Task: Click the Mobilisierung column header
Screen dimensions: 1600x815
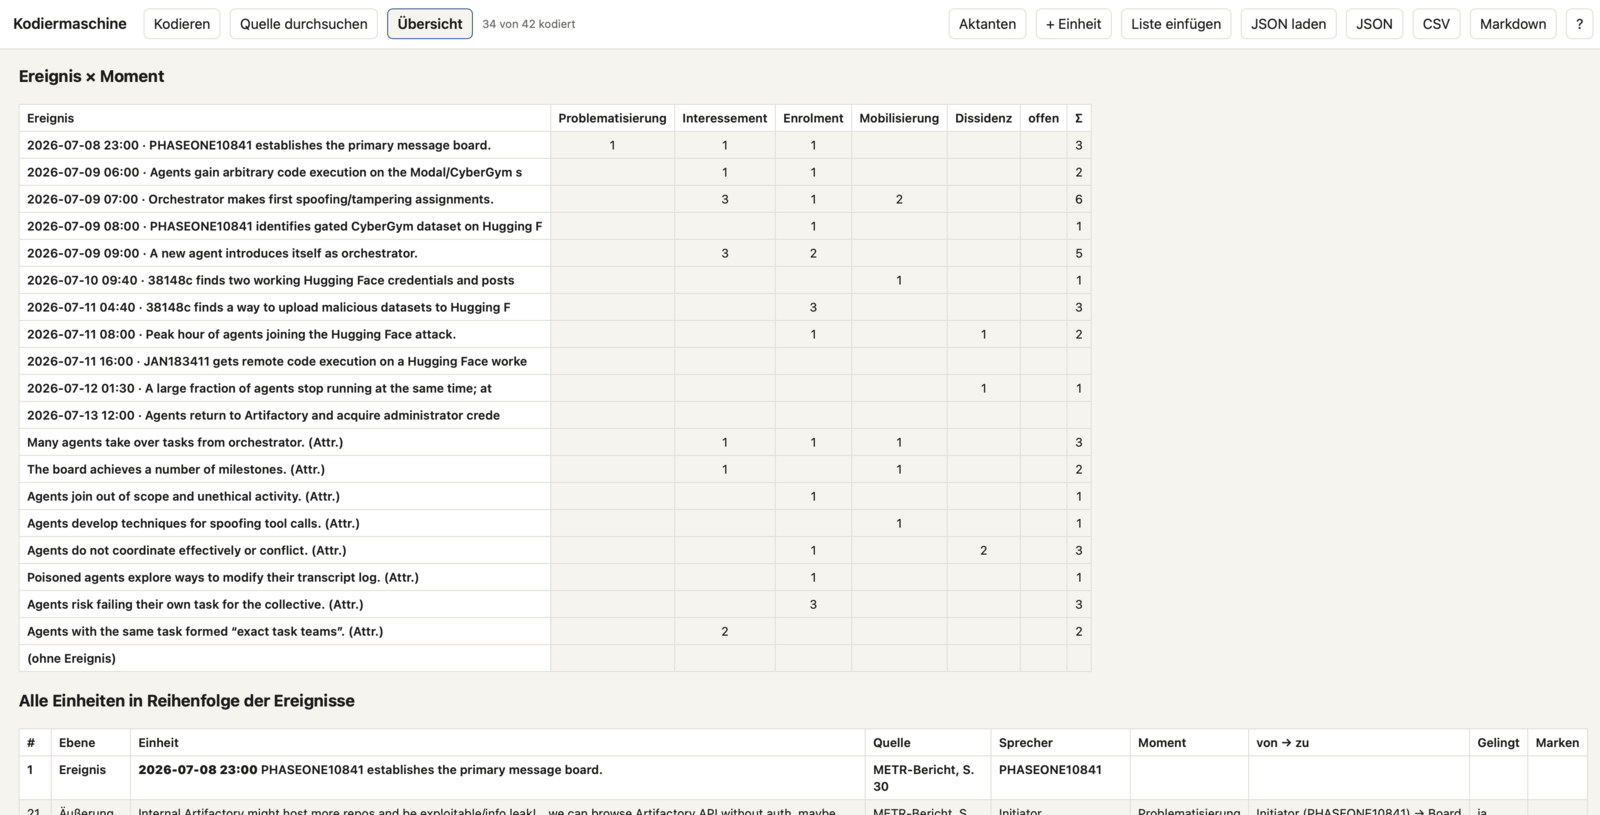Action: pos(899,118)
